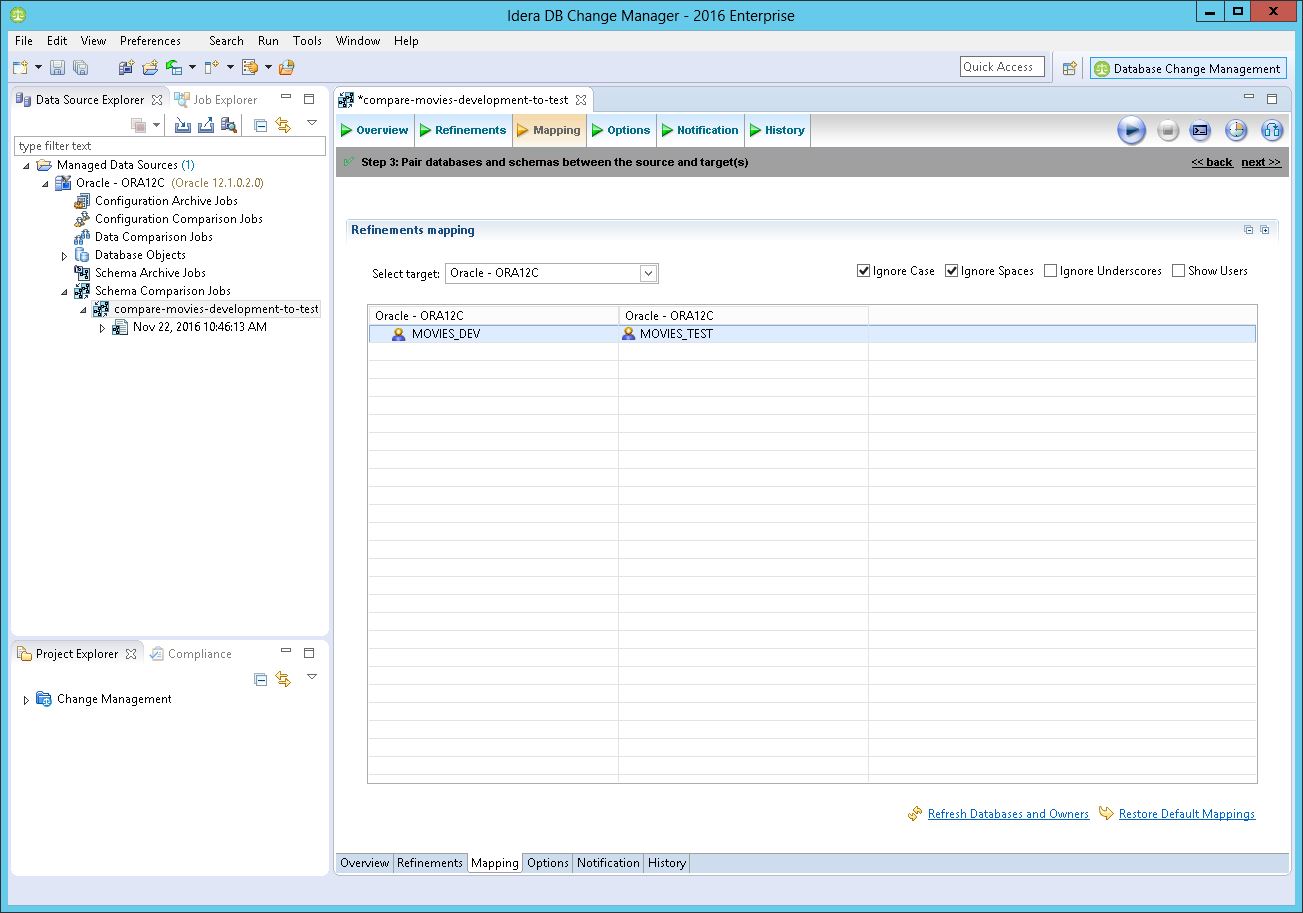The height and width of the screenshot is (913, 1303).
Task: Toggle the Ignore Case checkbox
Action: pyautogui.click(x=863, y=271)
